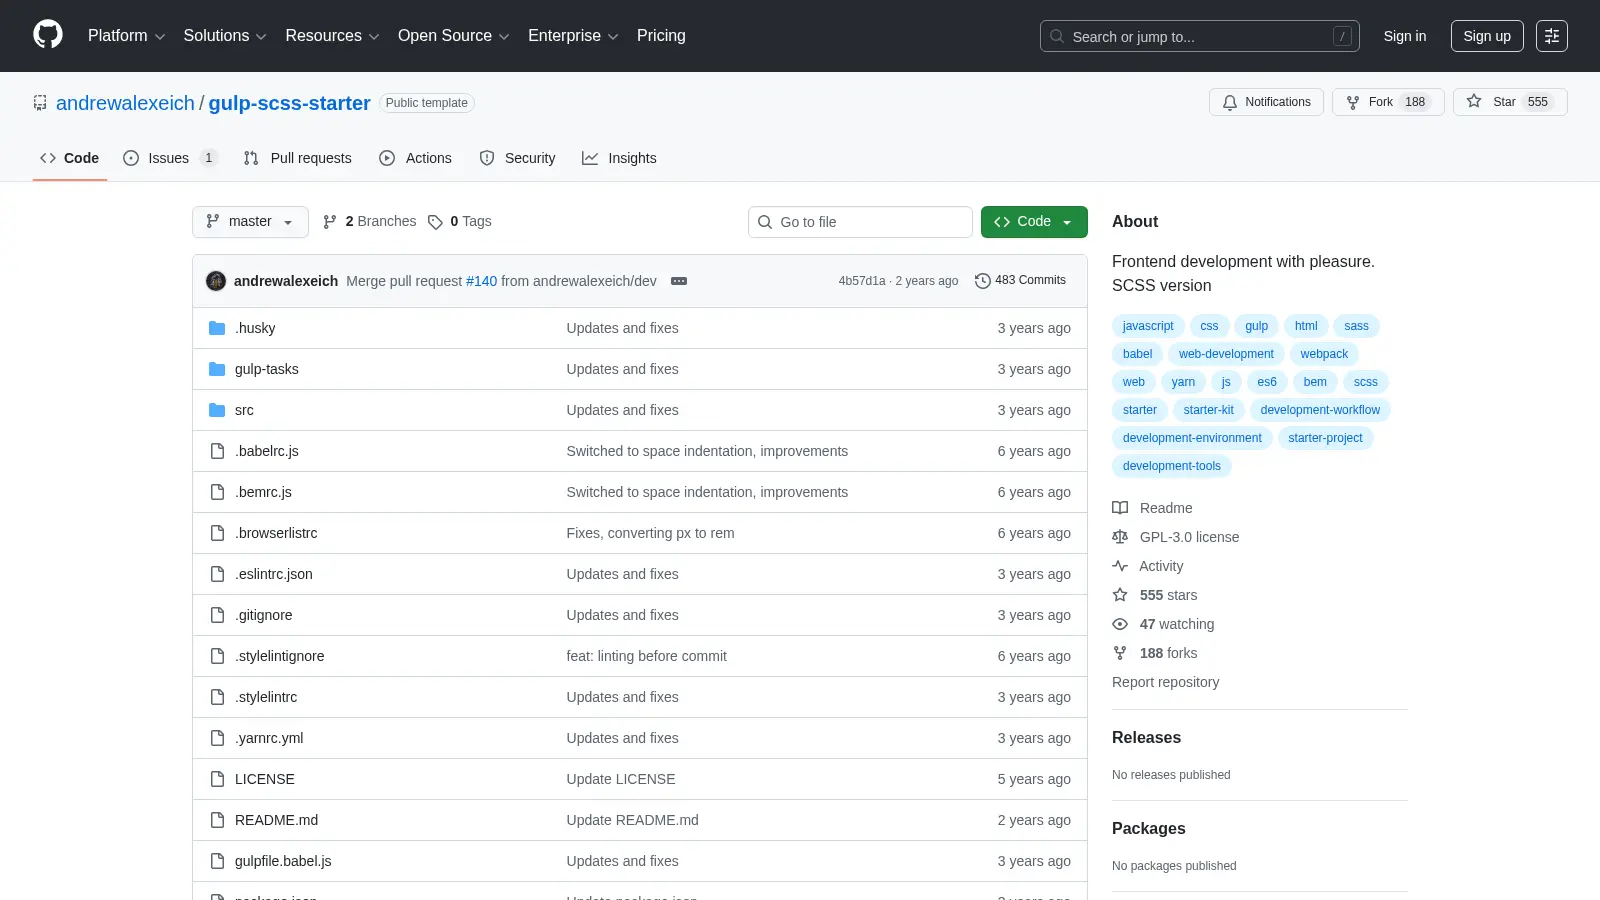Click the file icon next to README.md
This screenshot has width=1600, height=900.
(217, 820)
